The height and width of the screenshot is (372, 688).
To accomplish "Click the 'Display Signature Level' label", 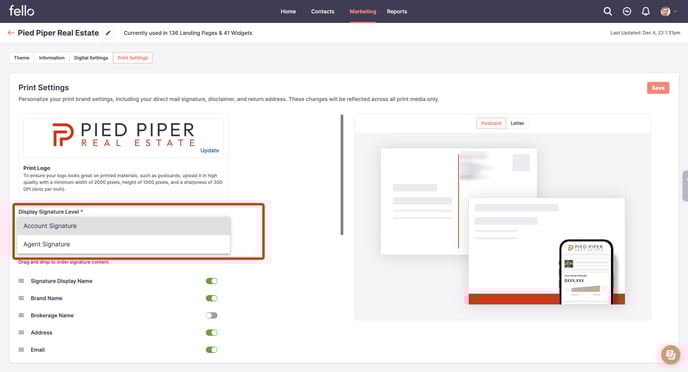I will click(x=50, y=212).
